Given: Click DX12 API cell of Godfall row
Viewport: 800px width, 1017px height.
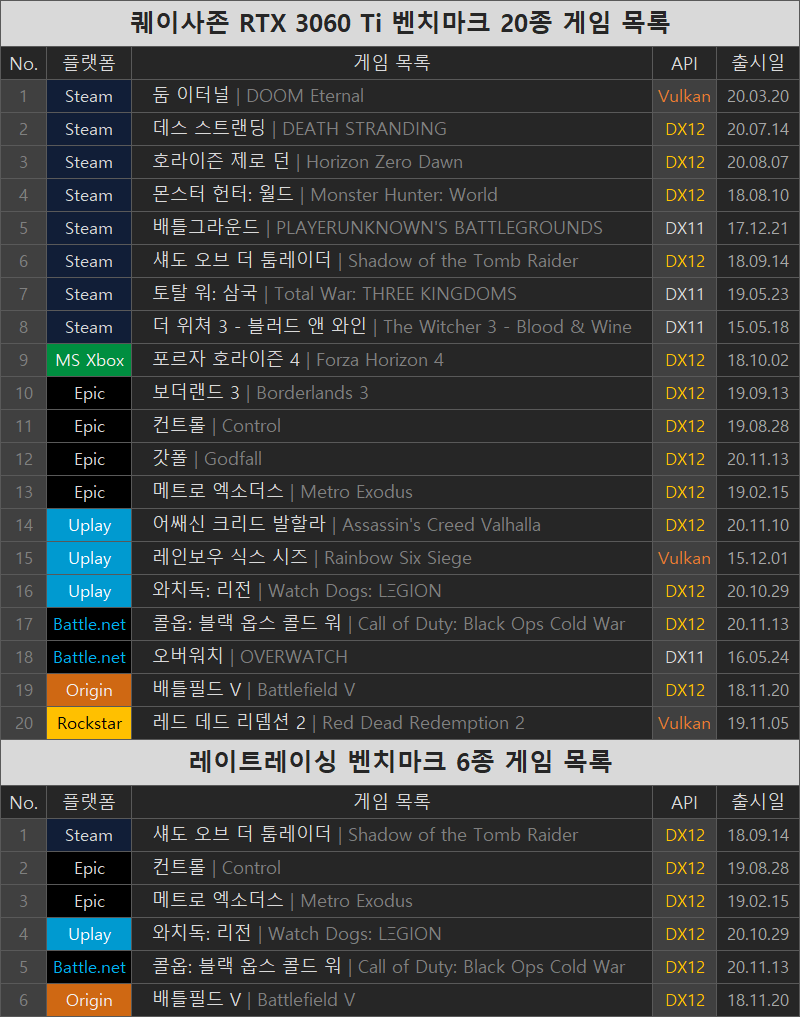Looking at the screenshot, I should click(684, 459).
